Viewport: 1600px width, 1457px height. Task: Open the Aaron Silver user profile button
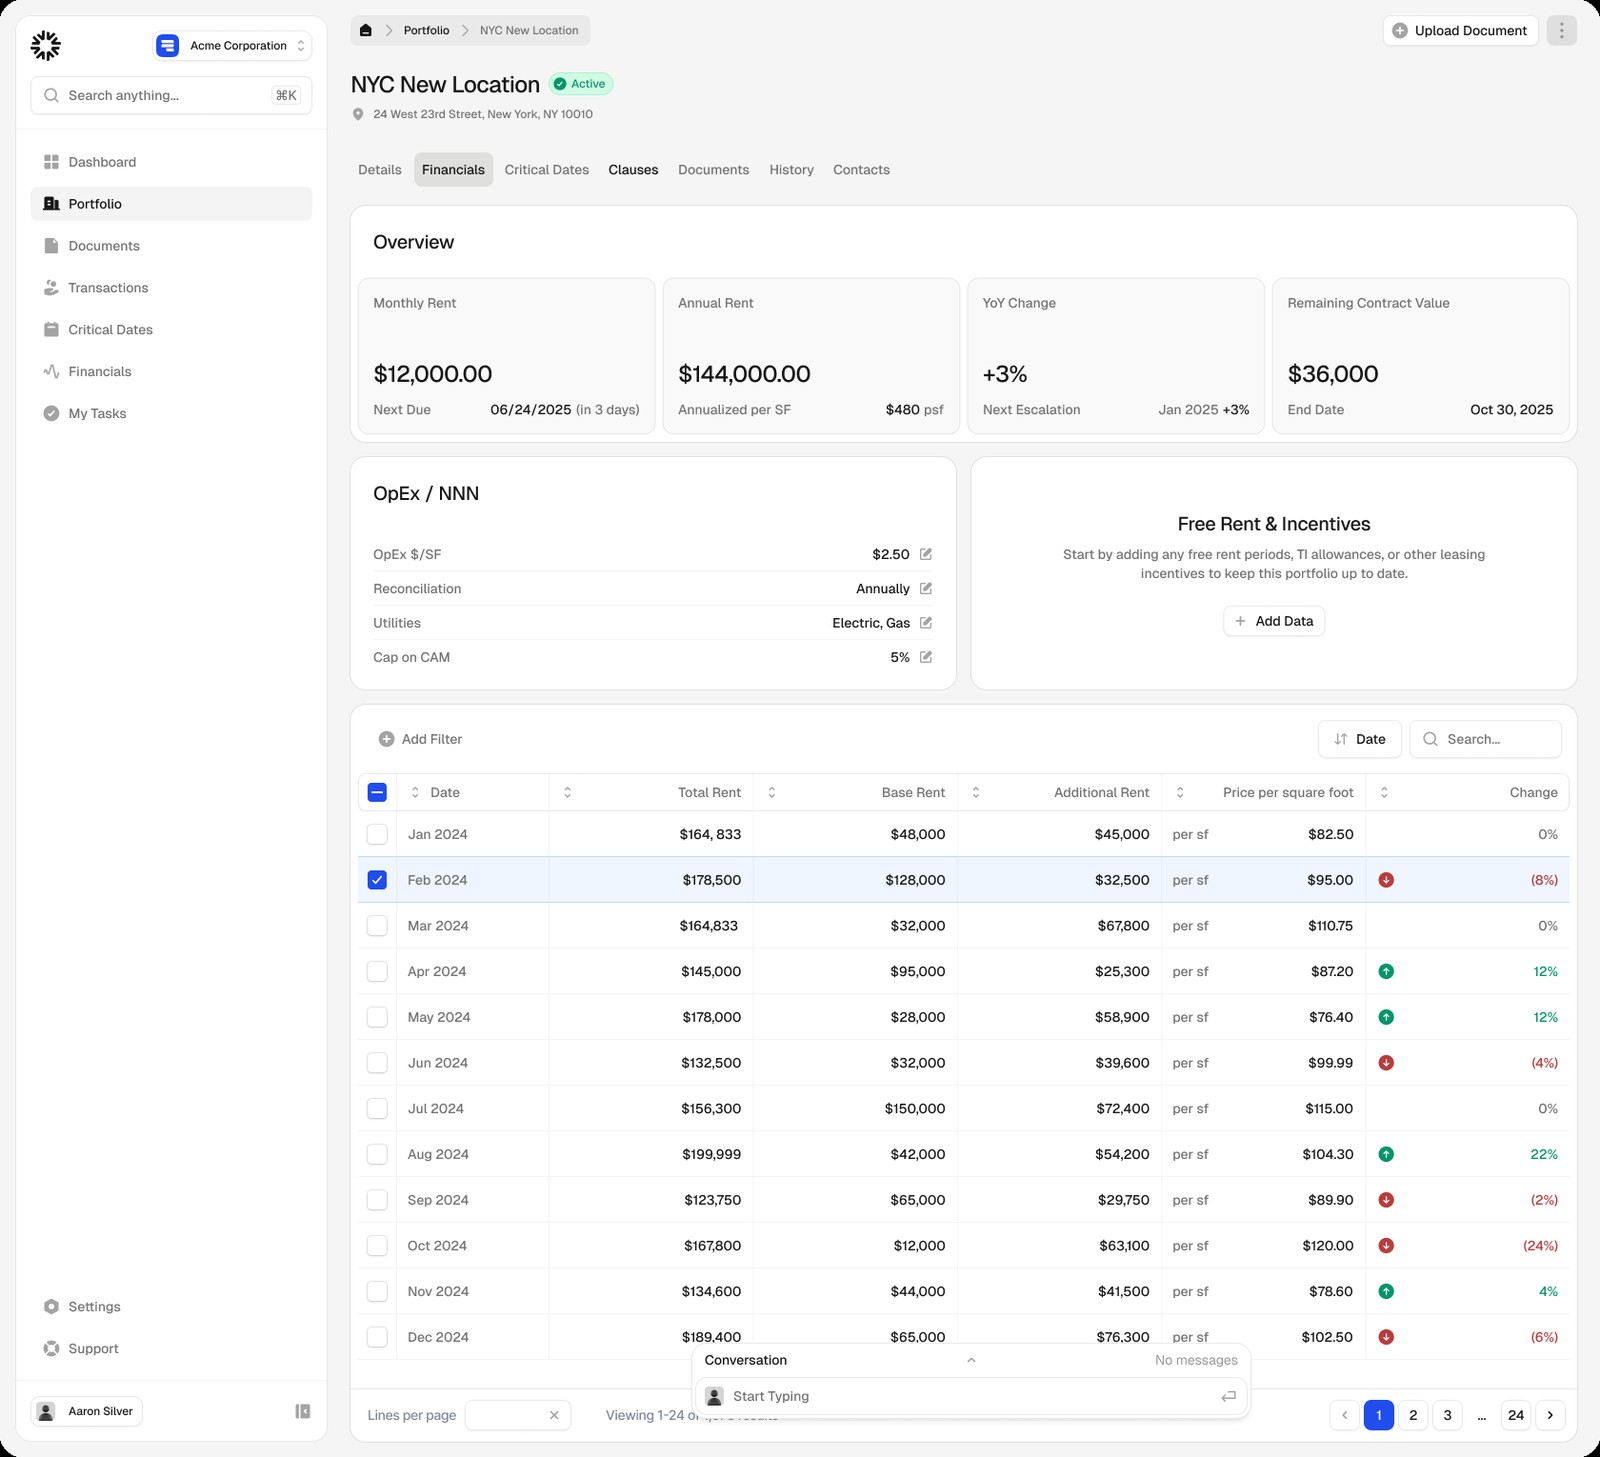(x=87, y=1411)
